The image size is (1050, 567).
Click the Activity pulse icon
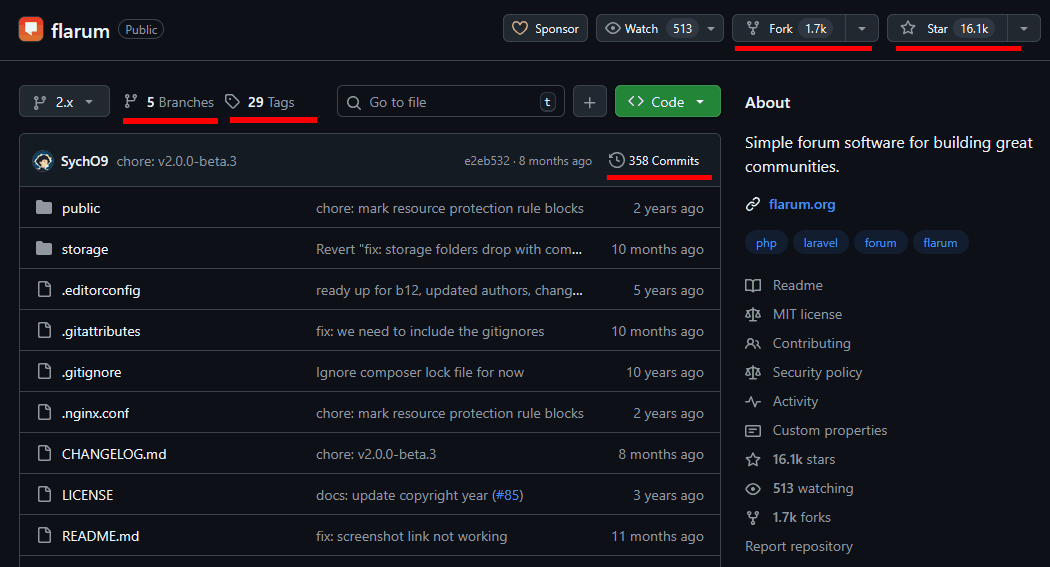click(x=753, y=401)
